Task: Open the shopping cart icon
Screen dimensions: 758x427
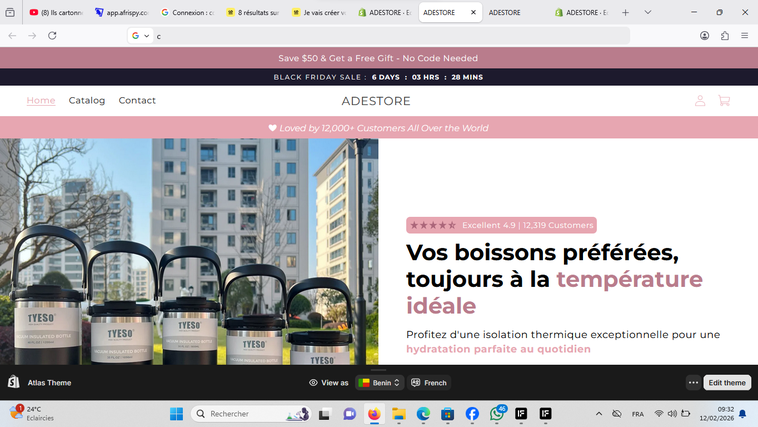Action: 724,101
